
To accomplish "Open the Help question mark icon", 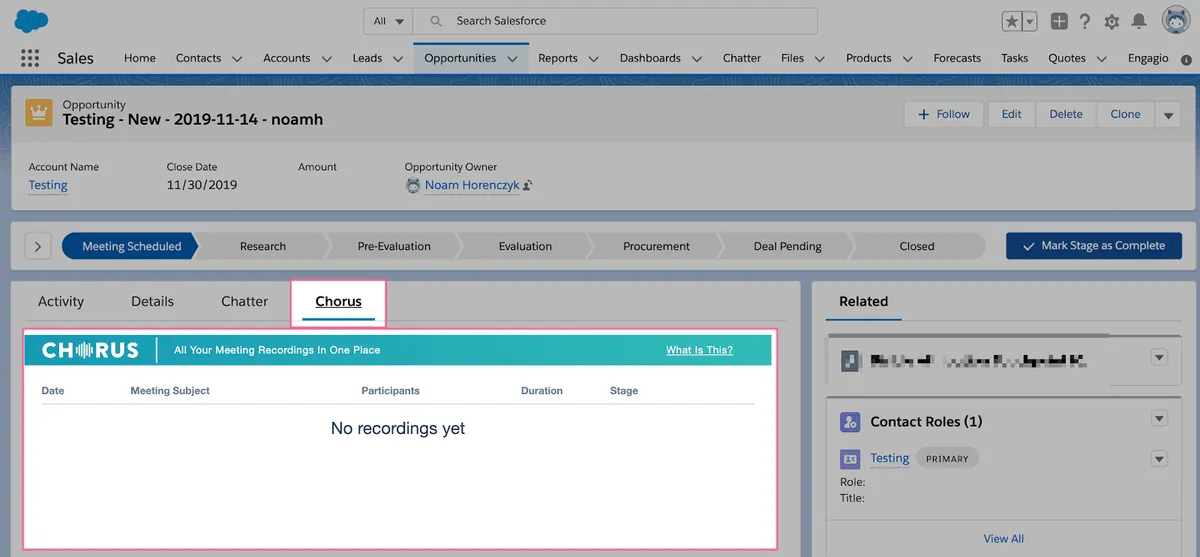I will point(1085,21).
